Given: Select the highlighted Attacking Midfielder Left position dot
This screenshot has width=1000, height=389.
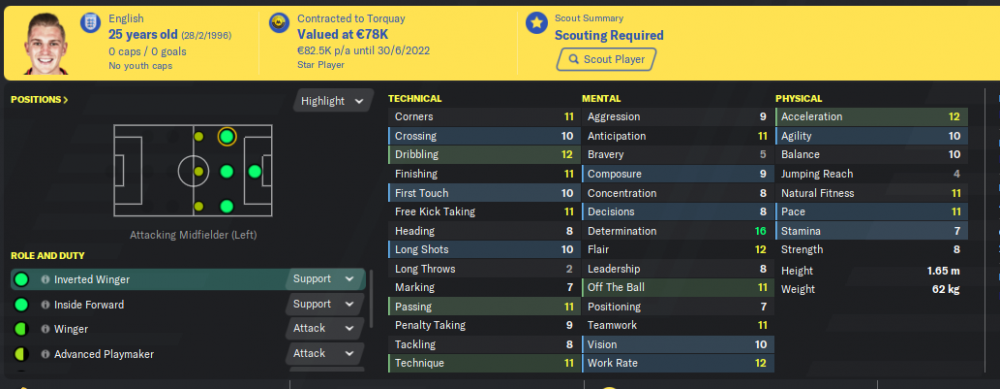Looking at the screenshot, I should click(226, 136).
